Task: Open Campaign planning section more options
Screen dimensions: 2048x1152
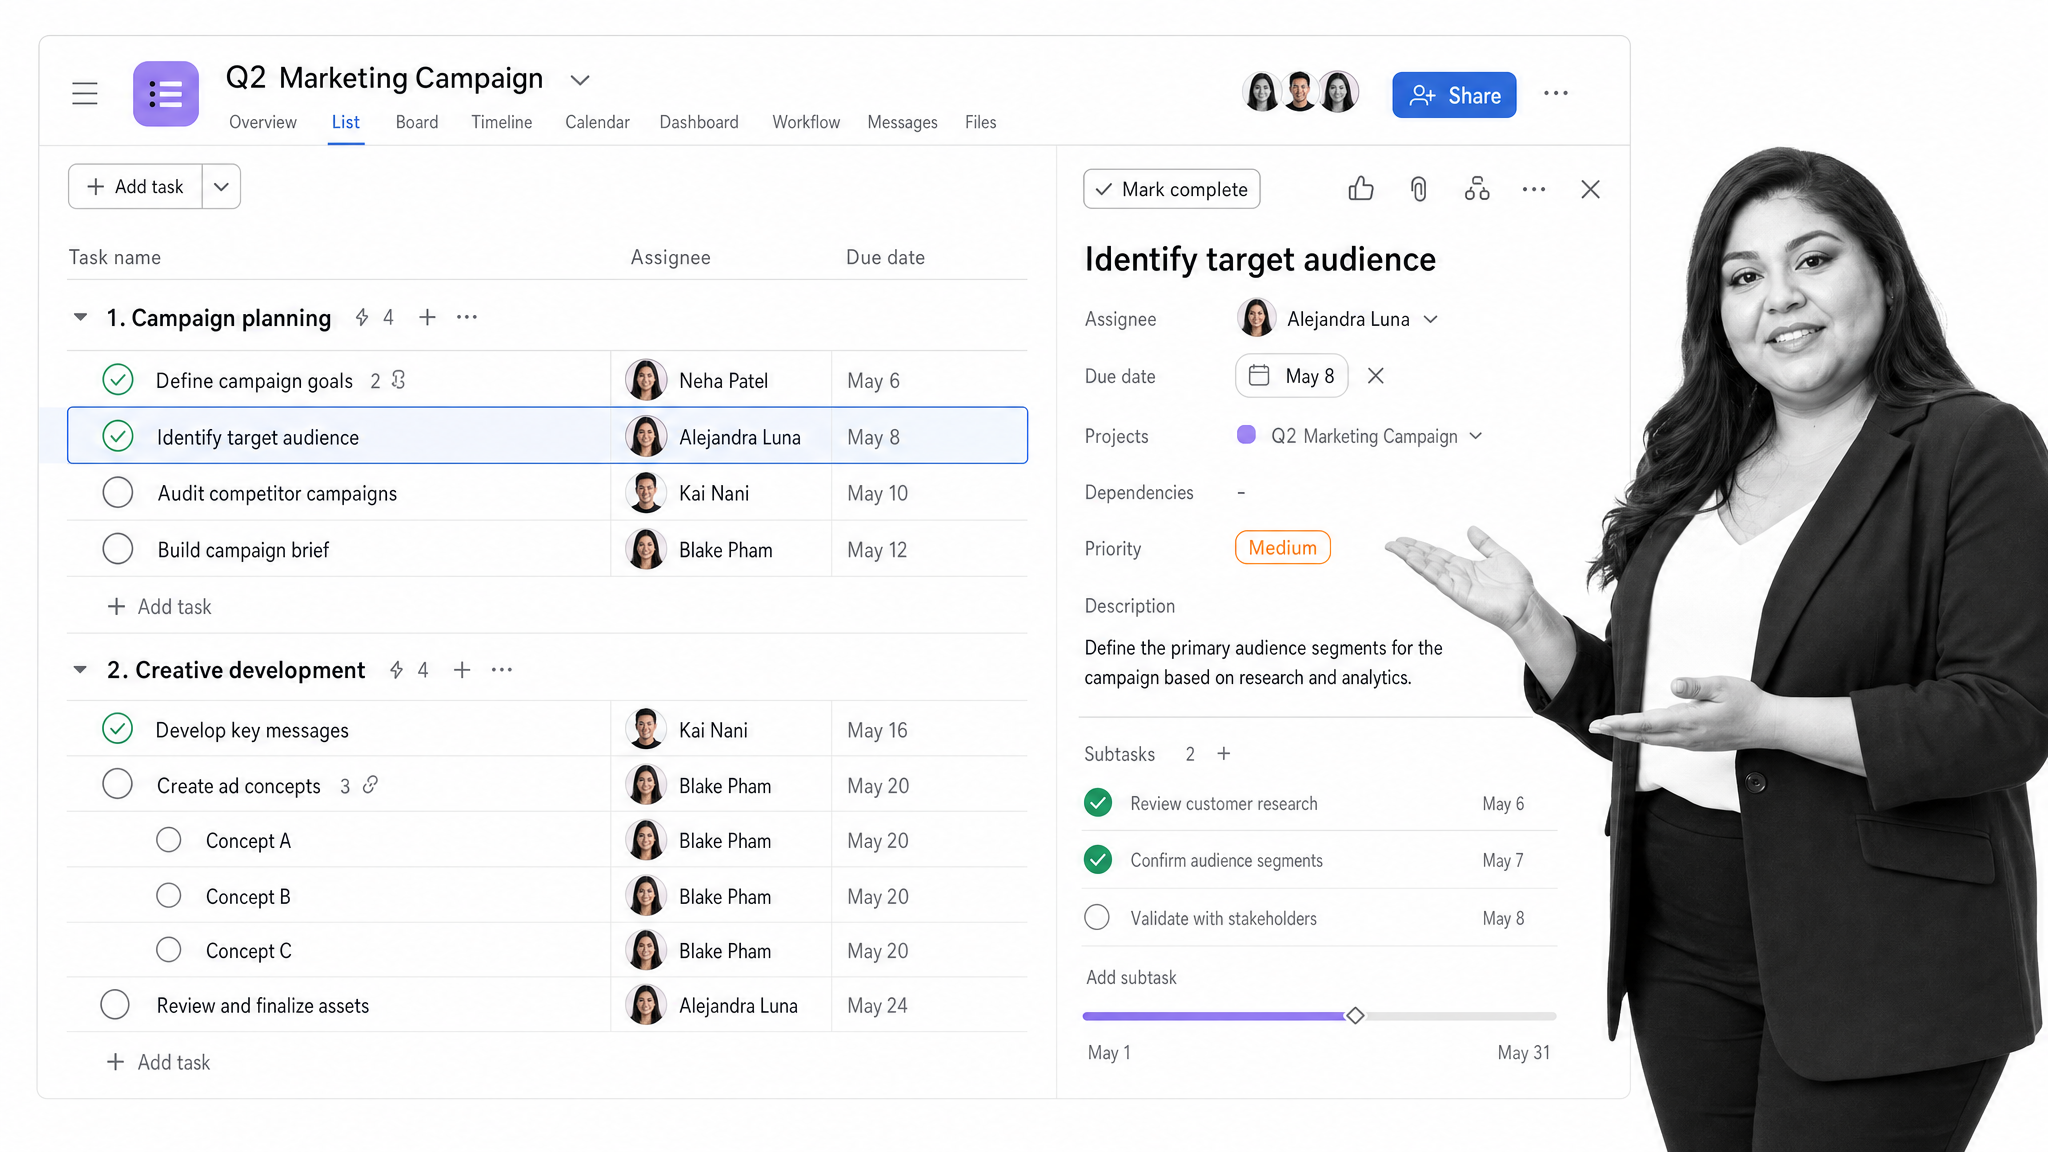Action: [x=467, y=317]
